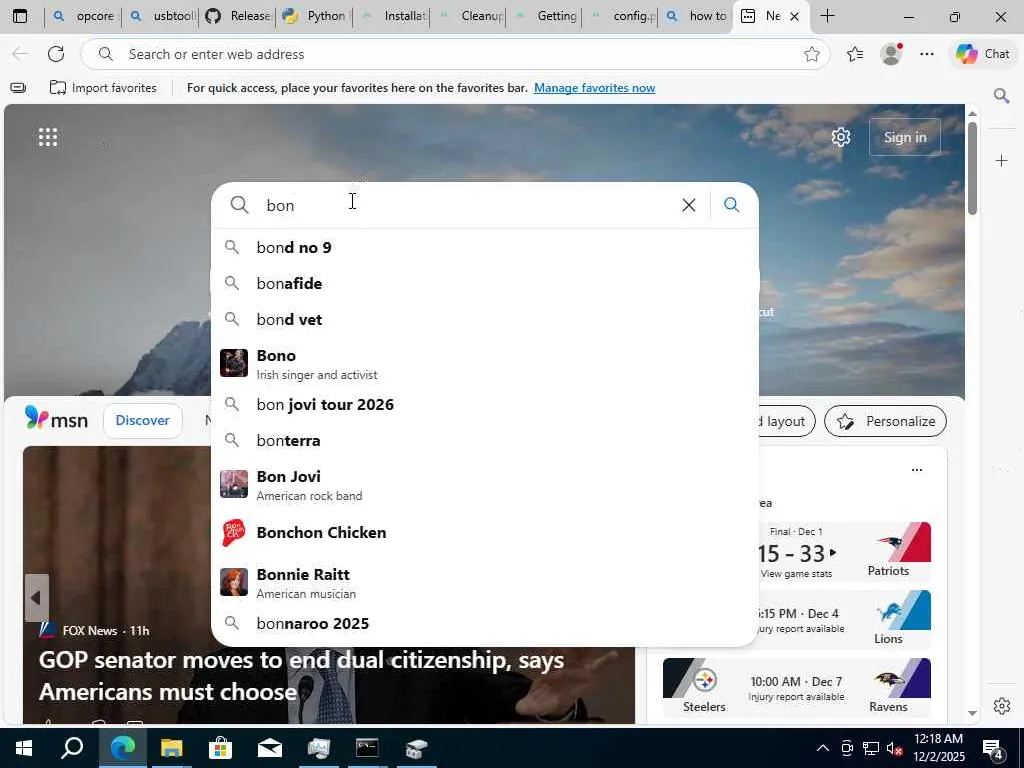View game stats for Patriots game
The width and height of the screenshot is (1024, 768).
796,573
